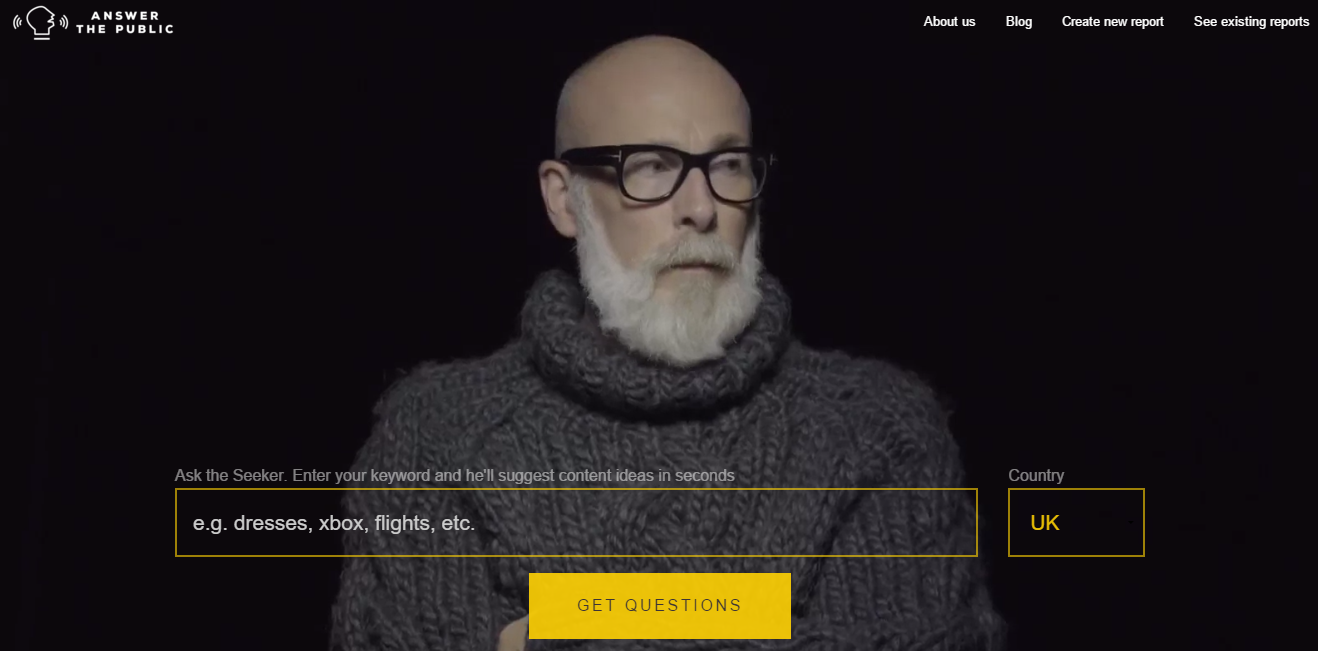1318x651 pixels.
Task: Click the word PUBLIC in the logo
Action: coord(145,29)
